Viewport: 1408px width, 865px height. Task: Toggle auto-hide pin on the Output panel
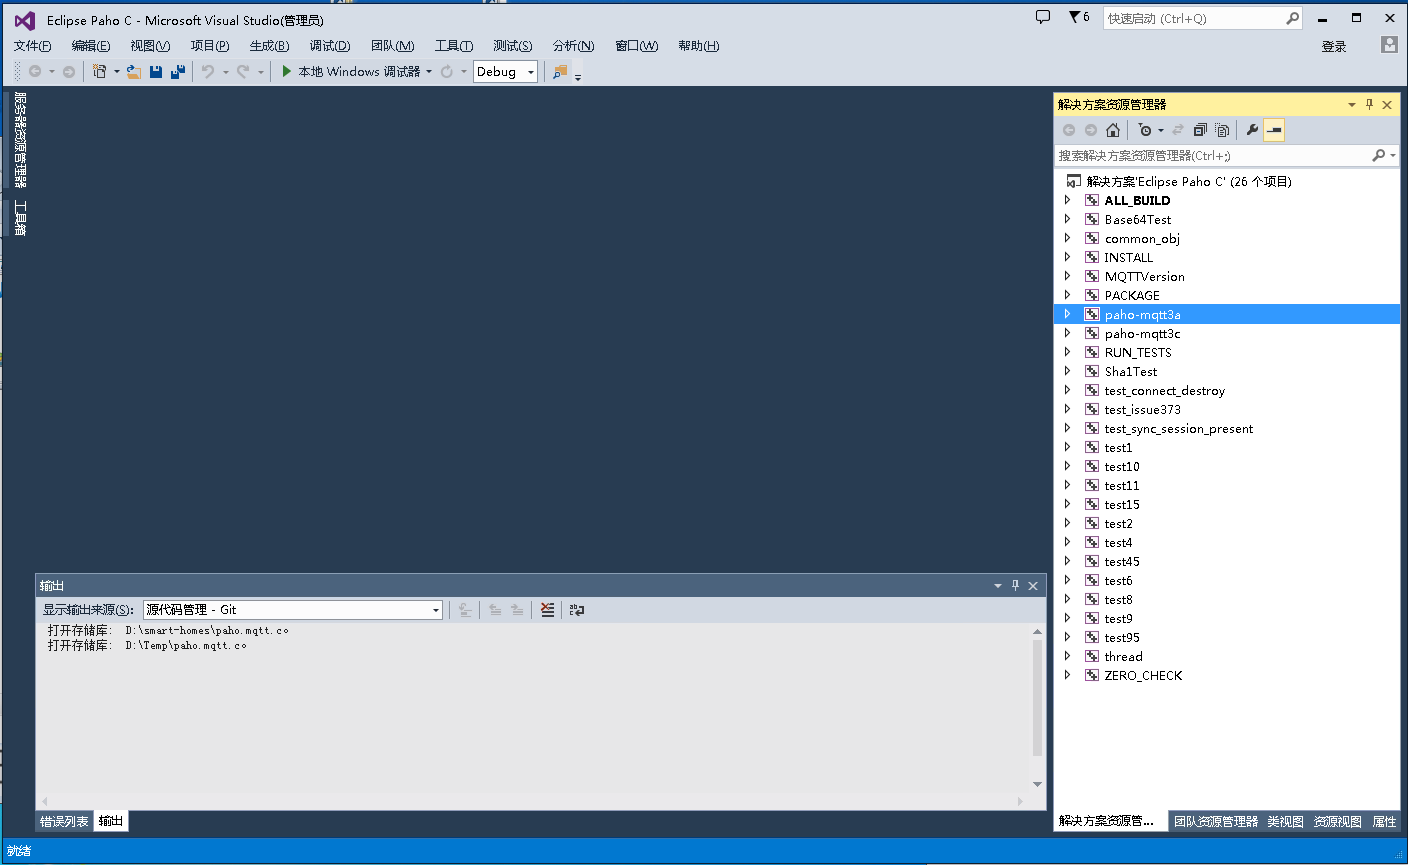coord(1015,585)
